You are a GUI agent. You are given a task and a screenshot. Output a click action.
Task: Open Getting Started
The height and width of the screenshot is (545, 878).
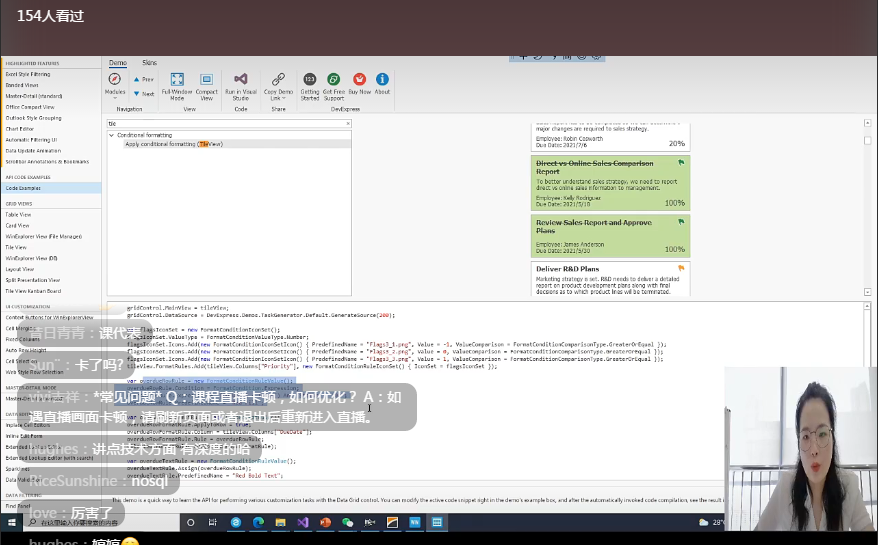tap(310, 87)
